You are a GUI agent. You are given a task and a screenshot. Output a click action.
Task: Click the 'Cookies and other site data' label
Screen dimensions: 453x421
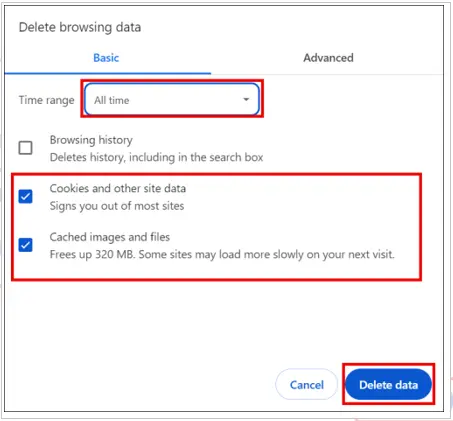118,188
